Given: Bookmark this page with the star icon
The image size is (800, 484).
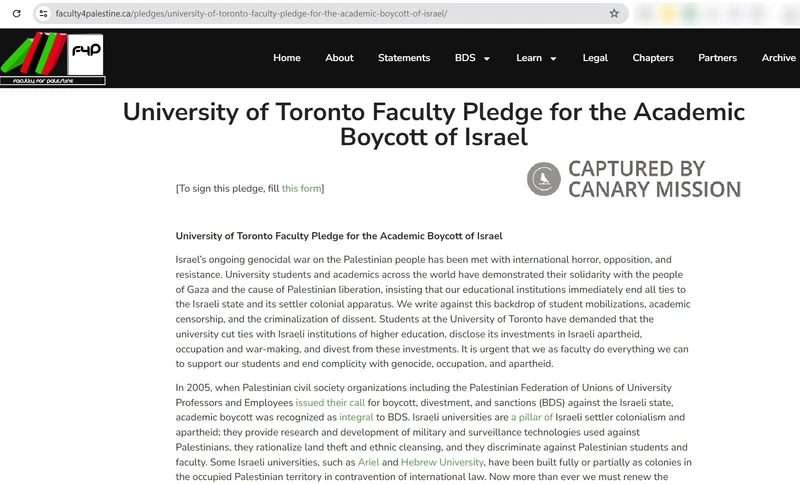Looking at the screenshot, I should [614, 14].
